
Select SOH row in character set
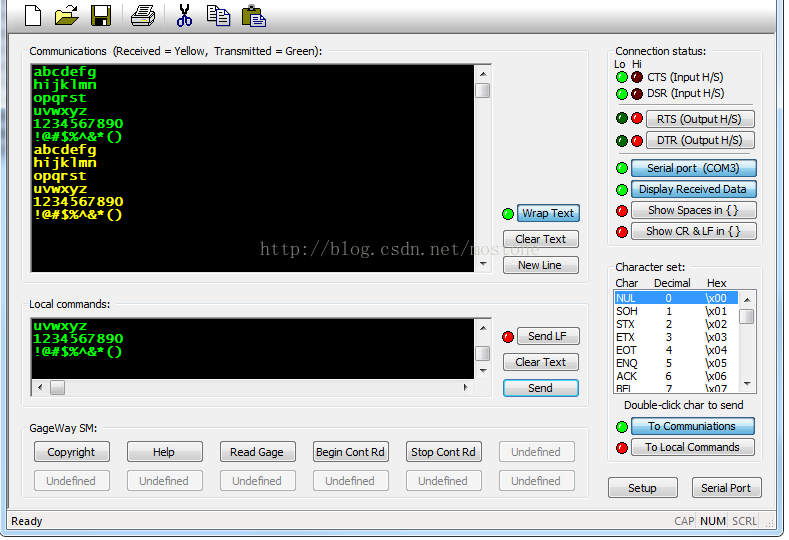(676, 311)
